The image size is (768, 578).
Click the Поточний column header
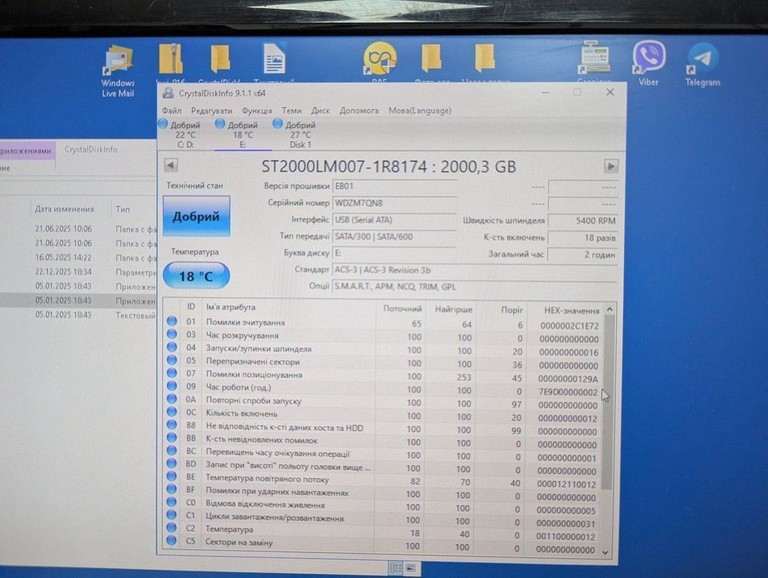click(402, 309)
